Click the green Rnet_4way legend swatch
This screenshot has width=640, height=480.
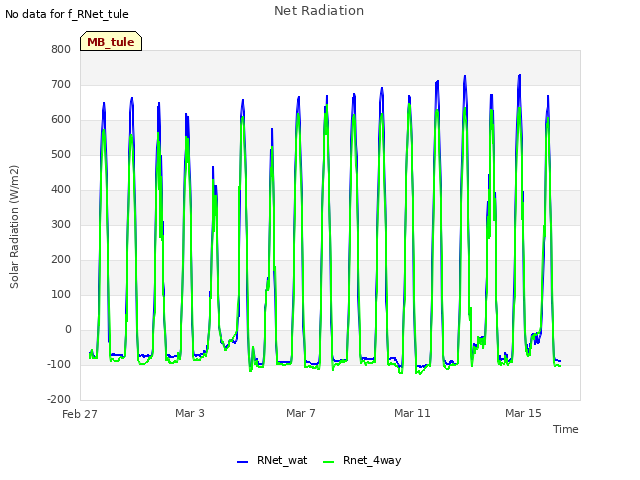329,462
